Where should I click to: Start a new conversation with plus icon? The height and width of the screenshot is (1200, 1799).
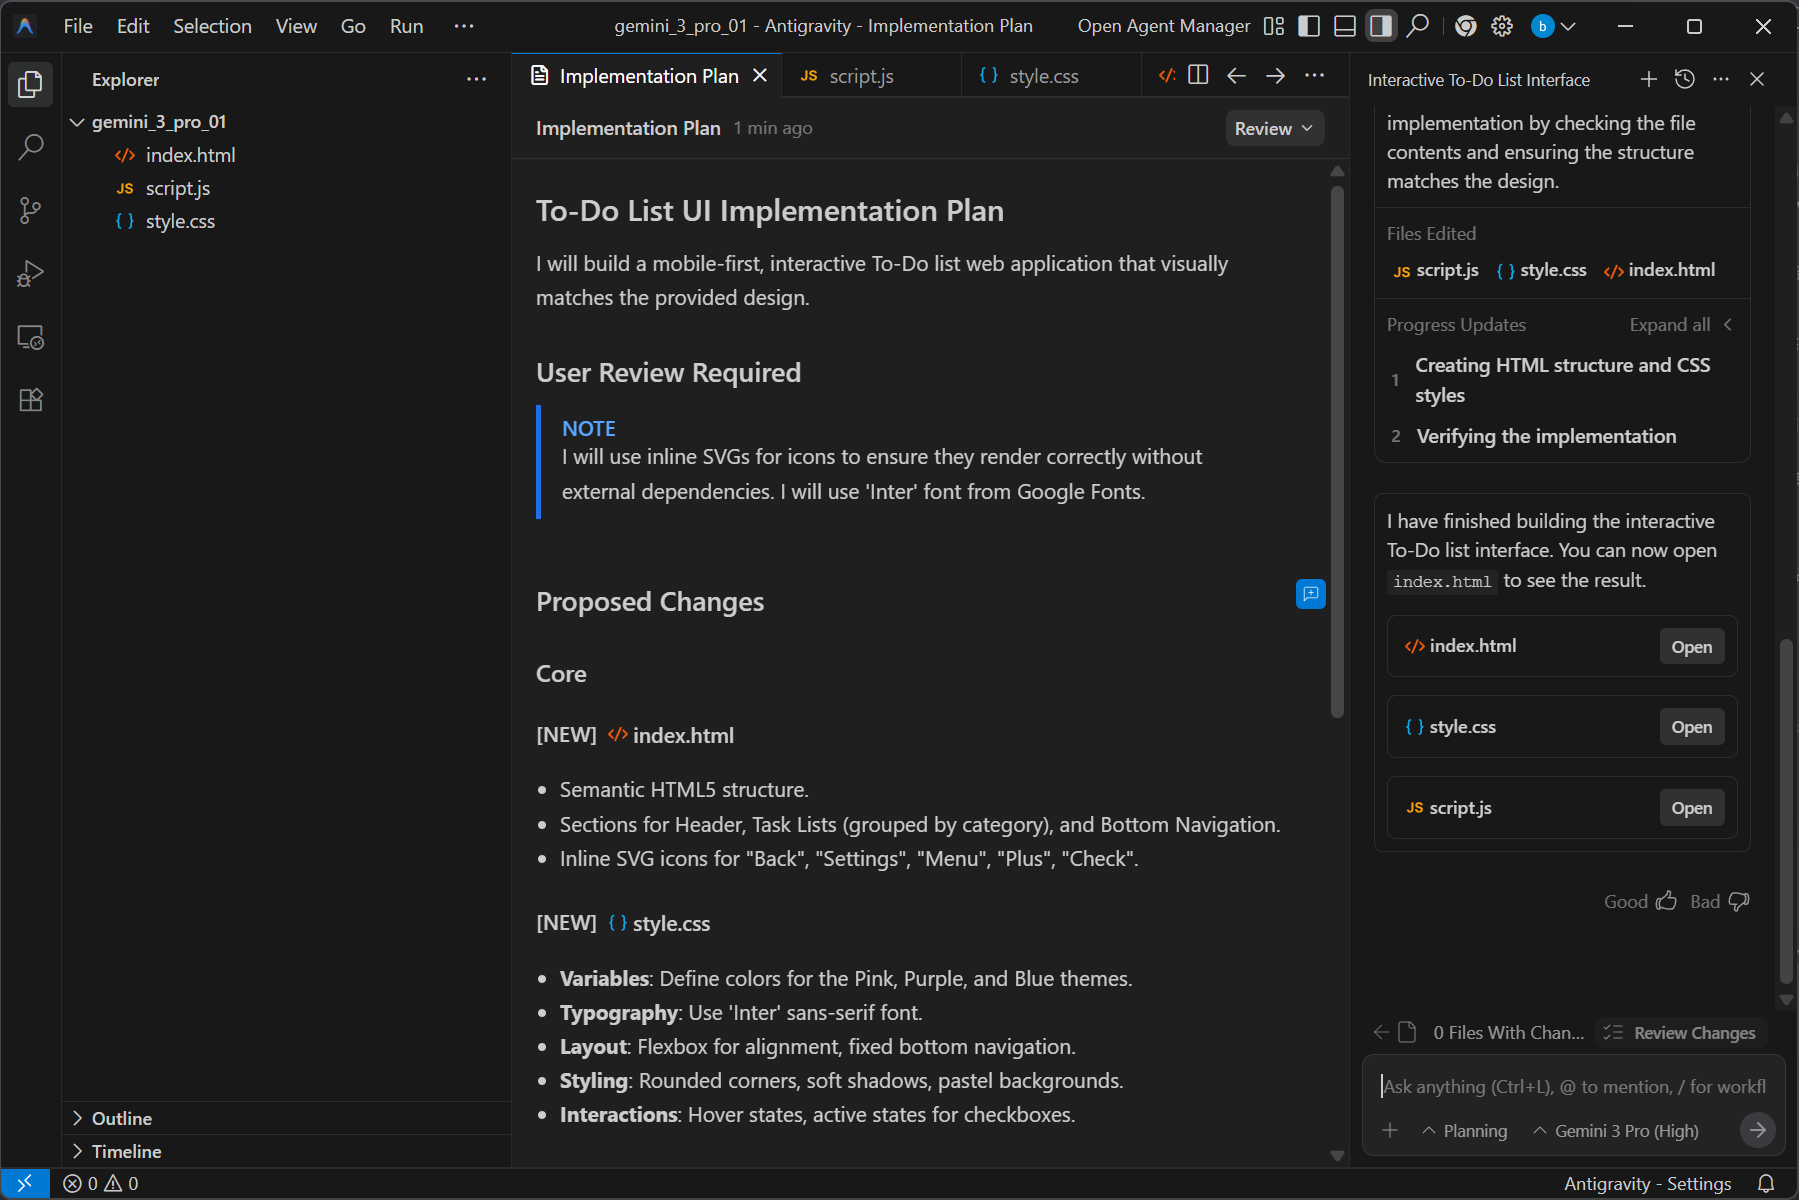pos(1649,79)
